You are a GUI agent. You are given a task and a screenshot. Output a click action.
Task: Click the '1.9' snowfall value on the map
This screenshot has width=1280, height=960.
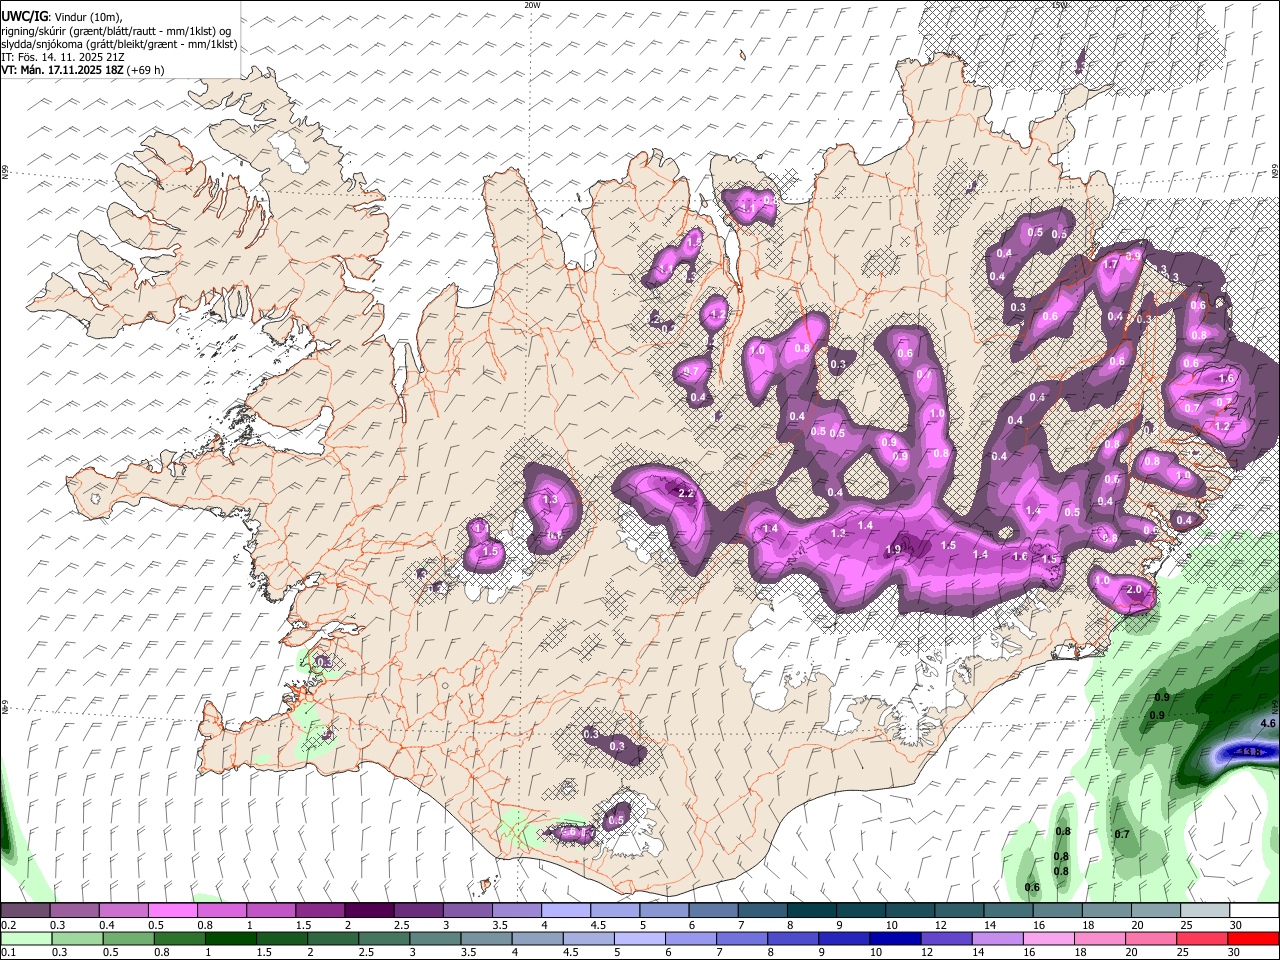click(x=894, y=549)
